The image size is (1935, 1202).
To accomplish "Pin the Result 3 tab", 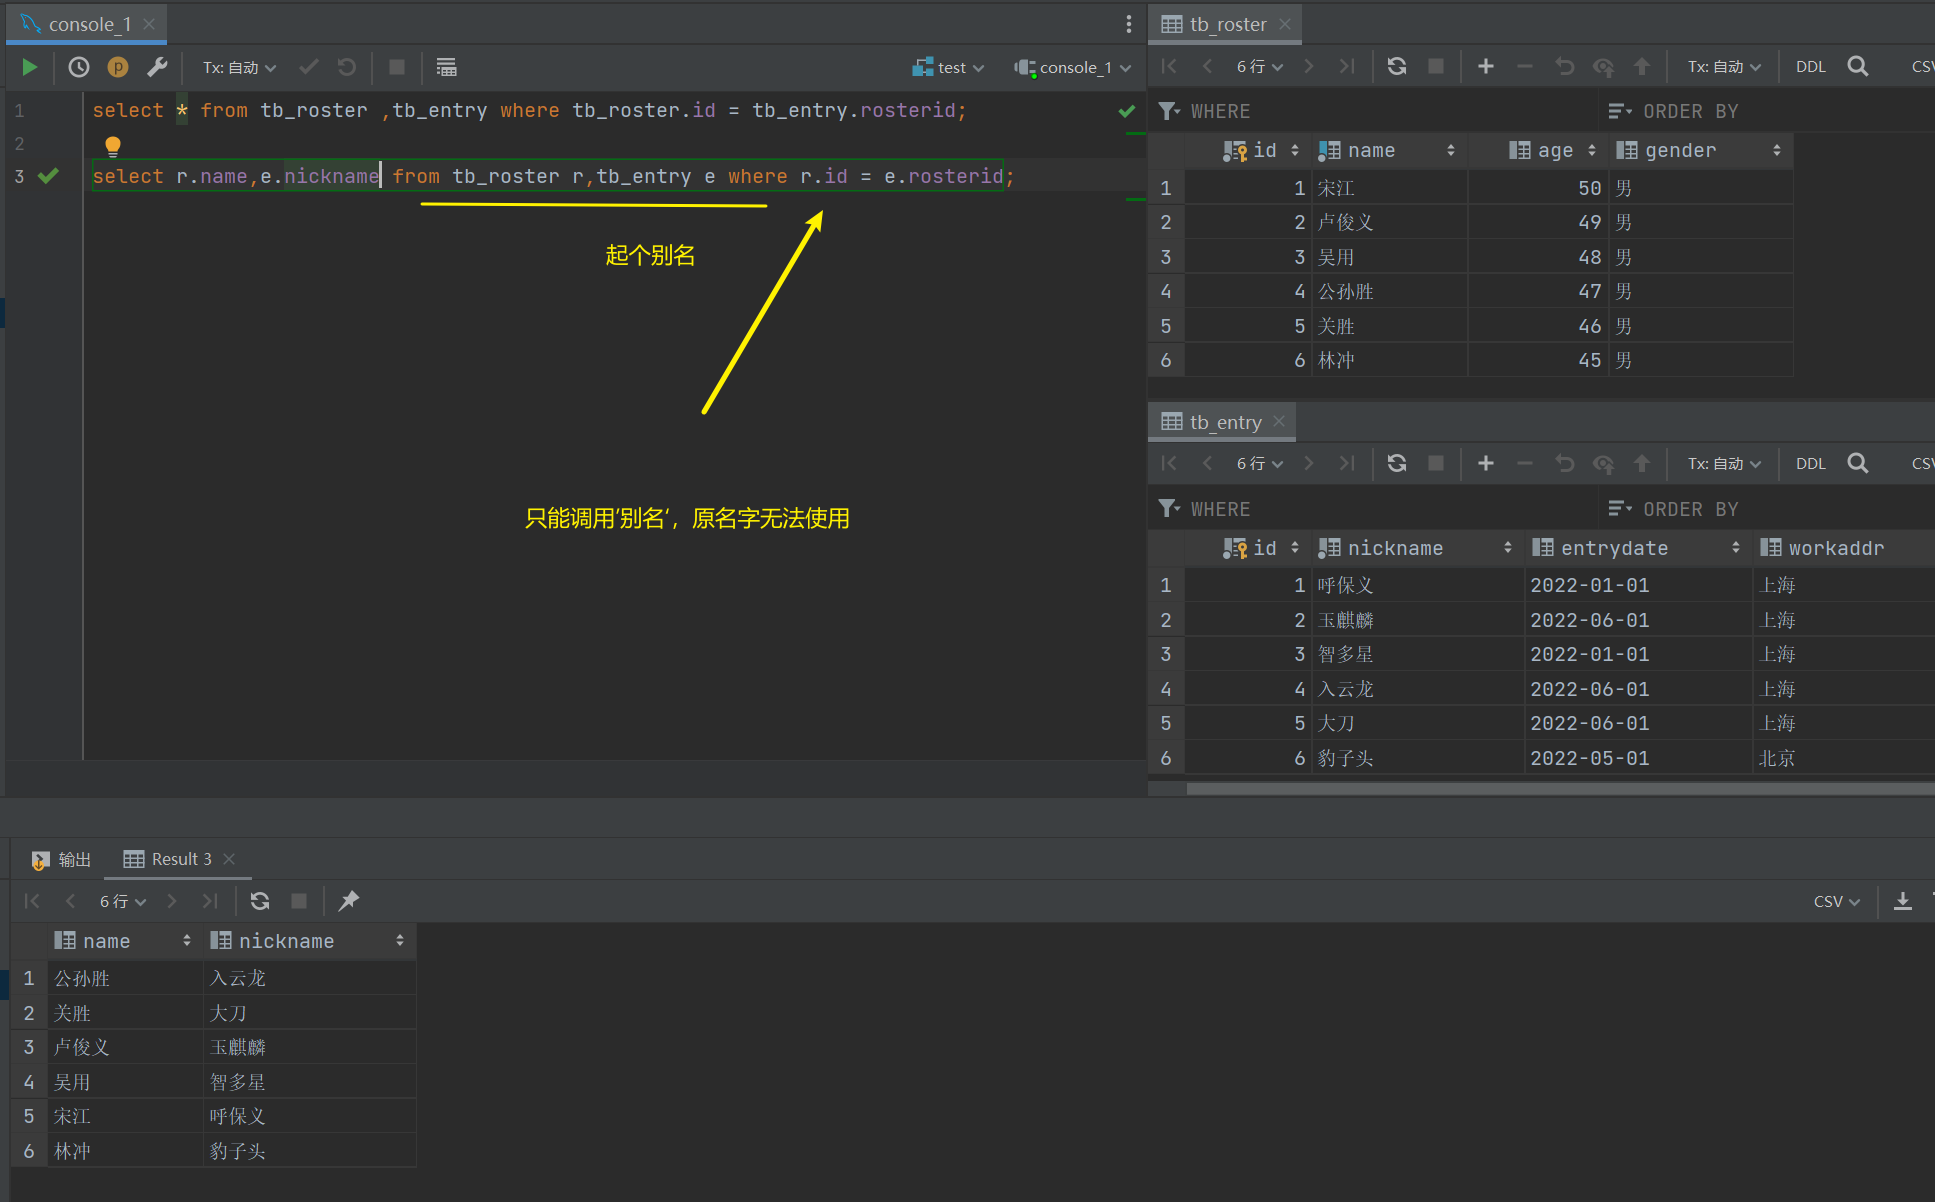I will click(x=348, y=901).
